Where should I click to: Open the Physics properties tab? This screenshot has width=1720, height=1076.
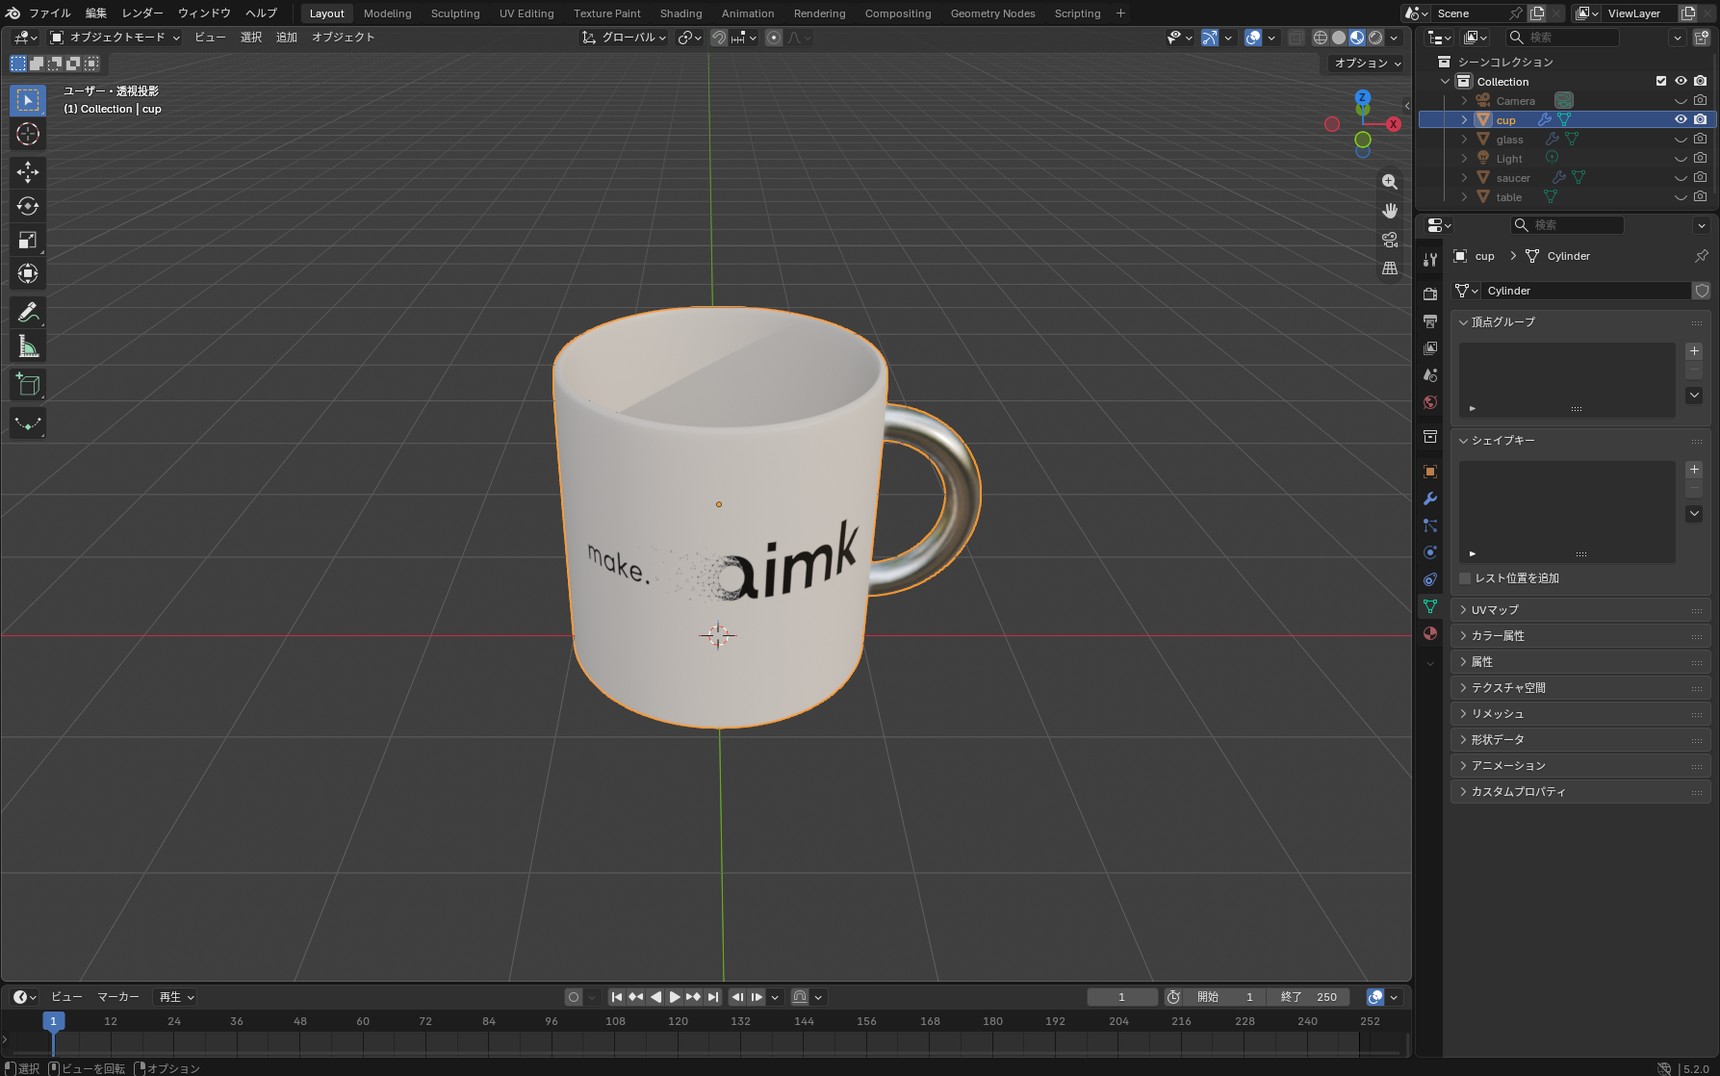[x=1430, y=552]
